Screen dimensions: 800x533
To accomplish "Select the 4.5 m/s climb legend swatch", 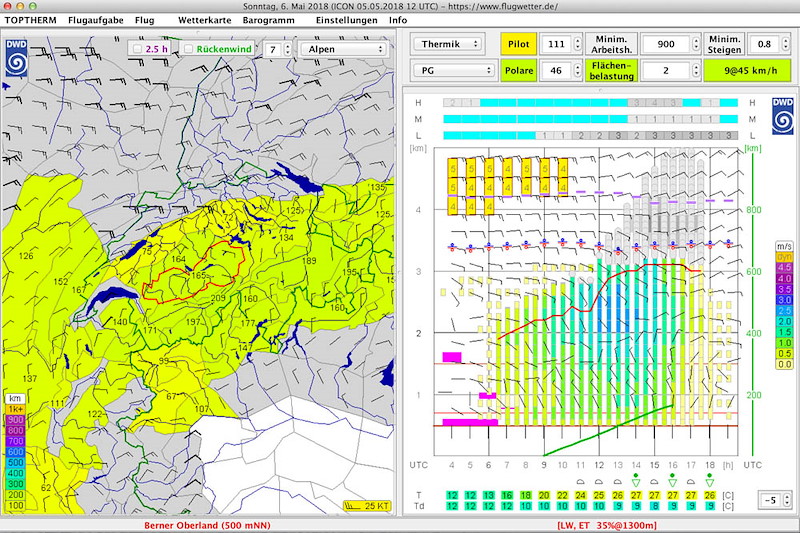I will [x=784, y=268].
